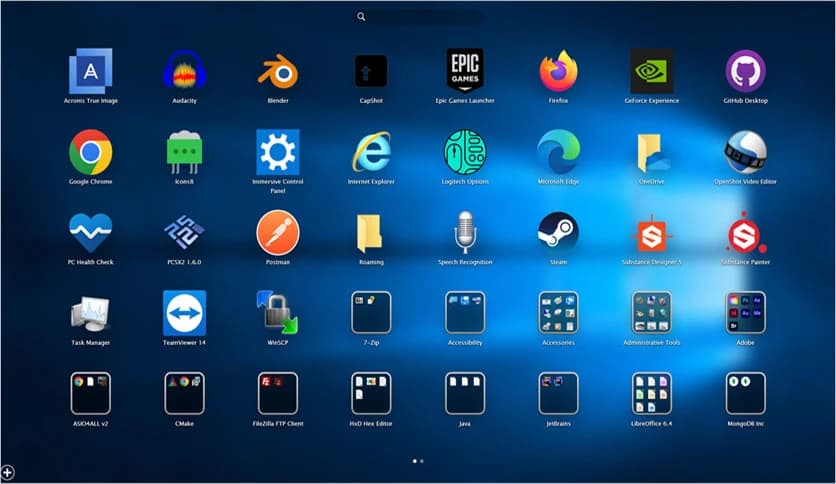This screenshot has height=484, width=836.
Task: Open Task Manager
Action: click(x=91, y=313)
